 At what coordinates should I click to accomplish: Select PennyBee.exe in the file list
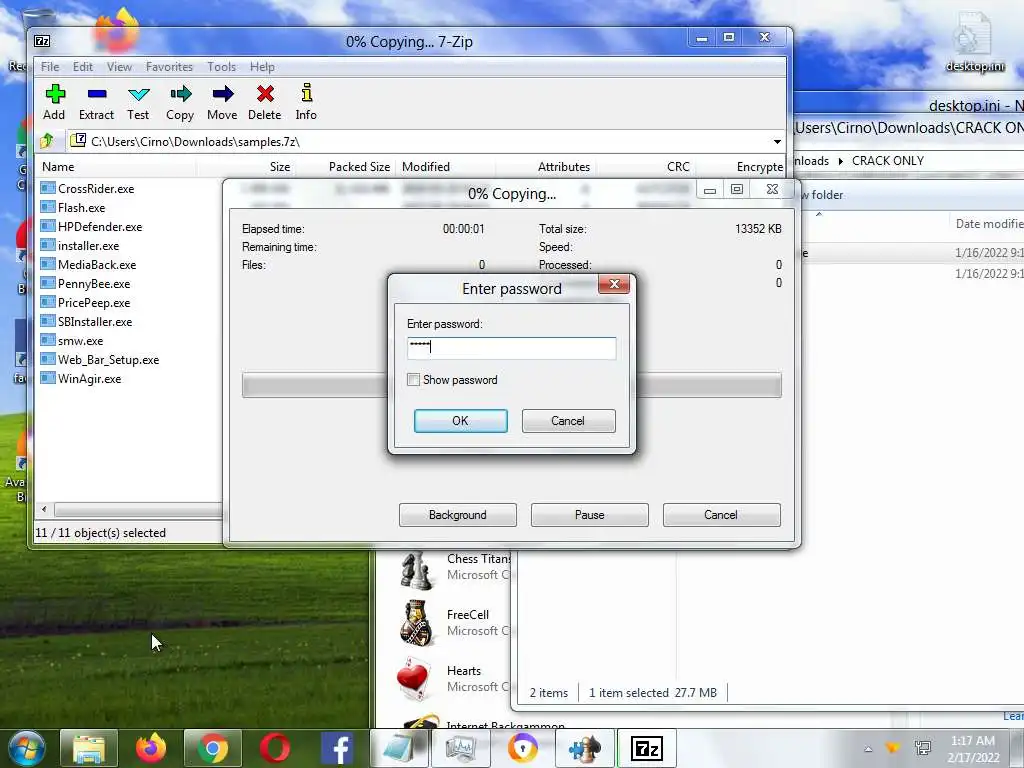94,283
